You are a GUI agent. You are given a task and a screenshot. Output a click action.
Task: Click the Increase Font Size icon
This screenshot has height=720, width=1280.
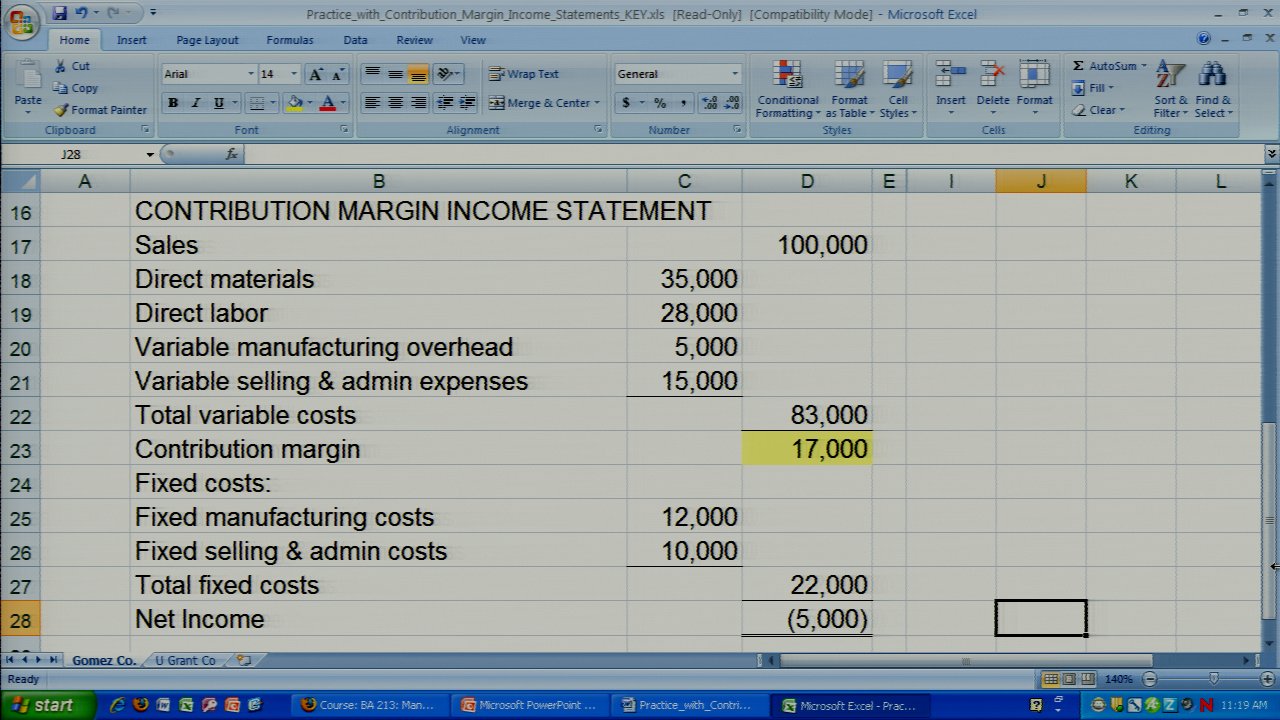pyautogui.click(x=316, y=75)
